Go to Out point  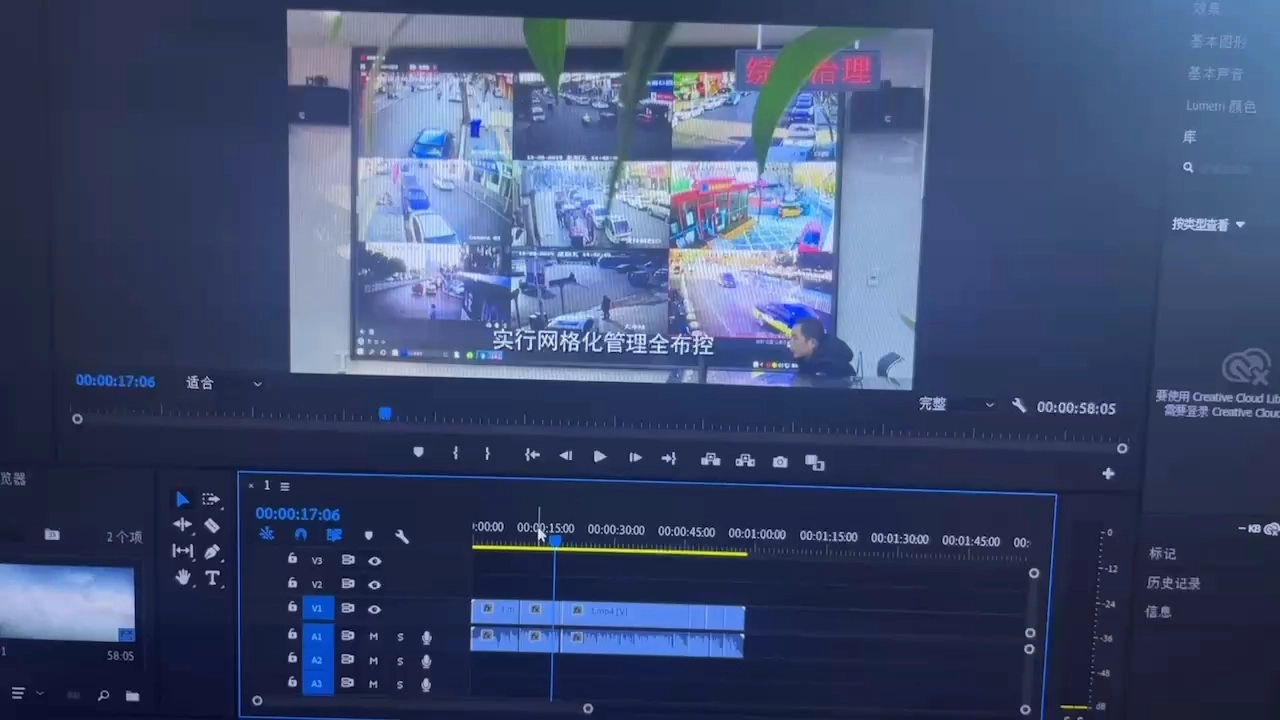669,458
